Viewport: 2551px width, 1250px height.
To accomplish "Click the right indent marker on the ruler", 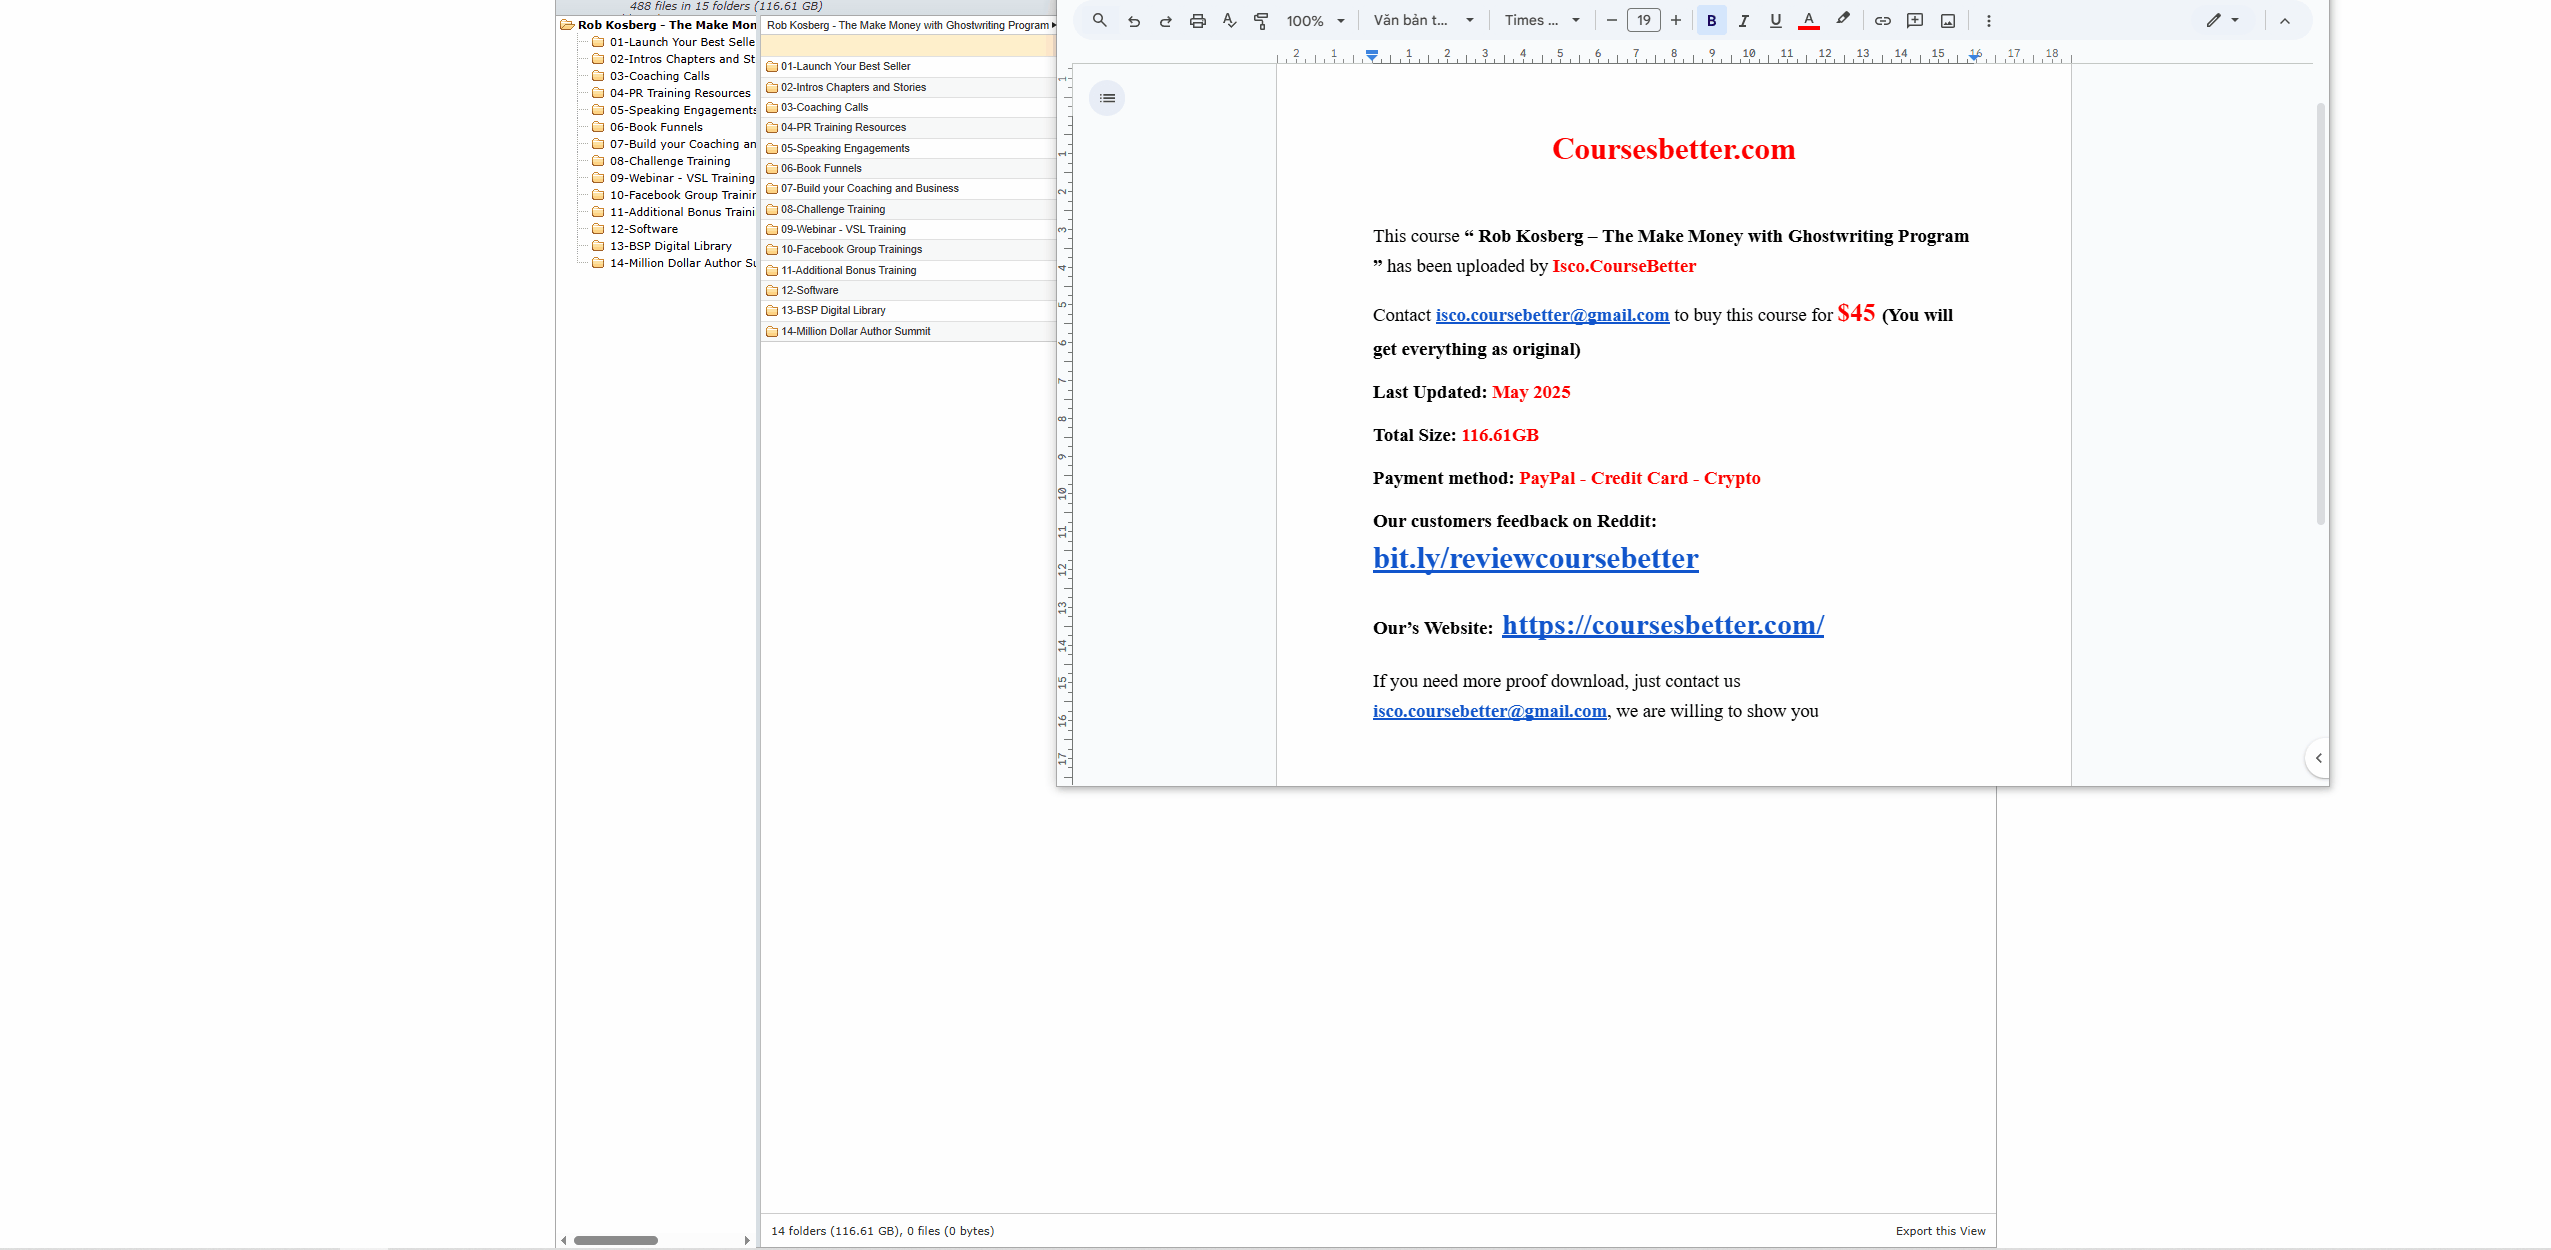I will click(x=1974, y=56).
